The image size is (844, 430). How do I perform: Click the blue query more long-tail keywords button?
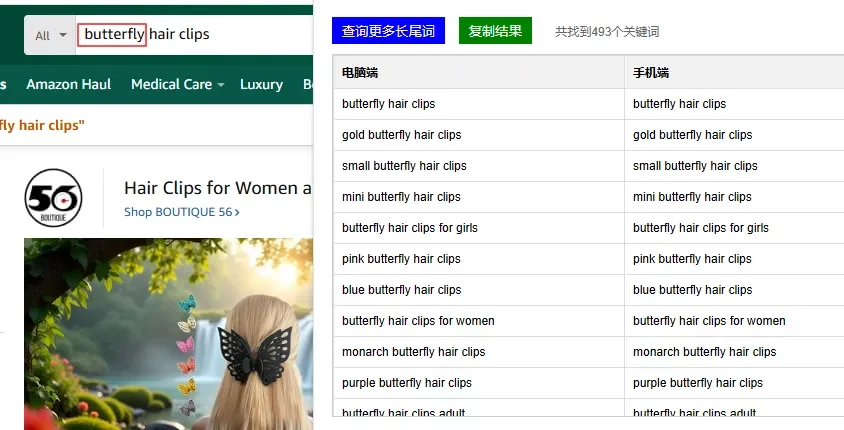[x=388, y=31]
